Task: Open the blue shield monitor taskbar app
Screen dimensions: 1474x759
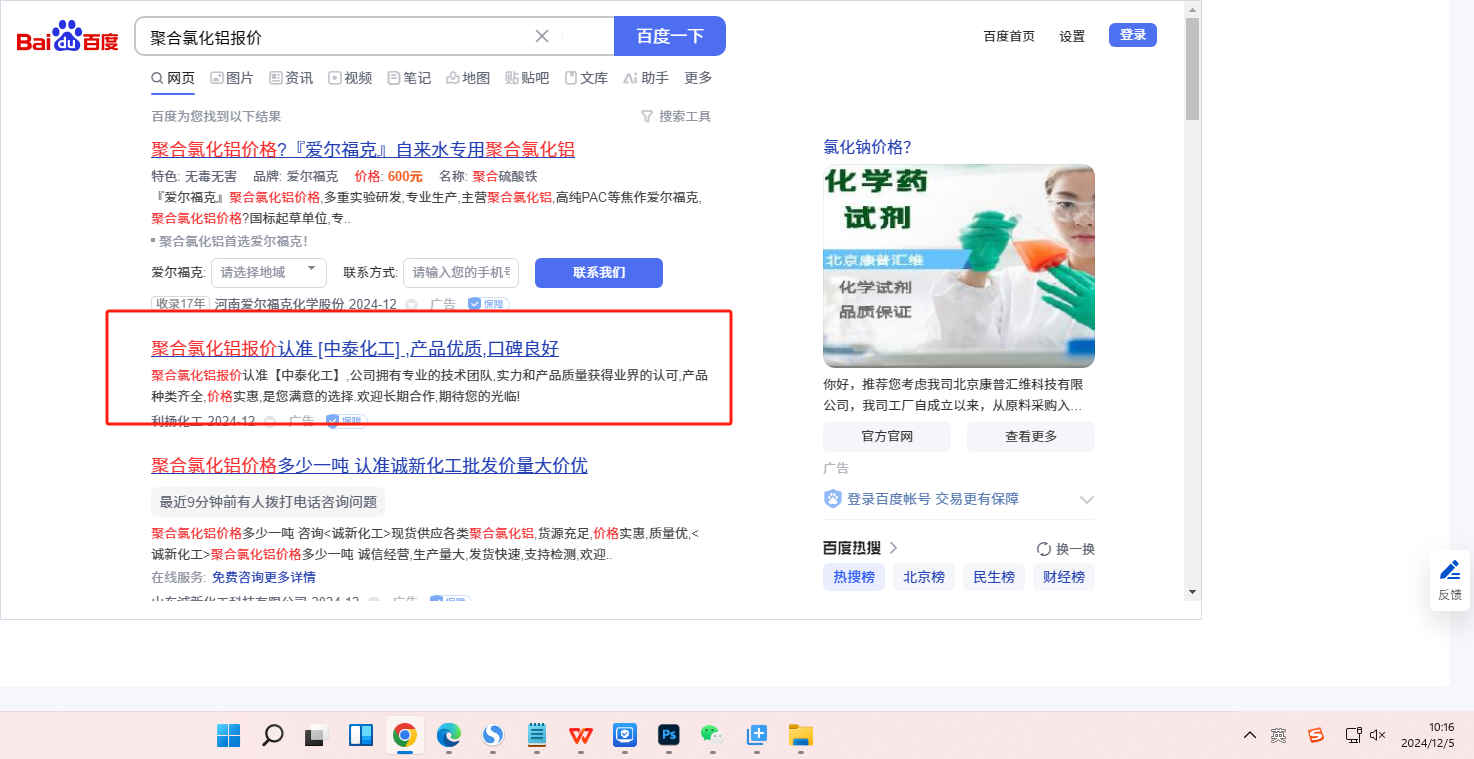Action: [625, 736]
